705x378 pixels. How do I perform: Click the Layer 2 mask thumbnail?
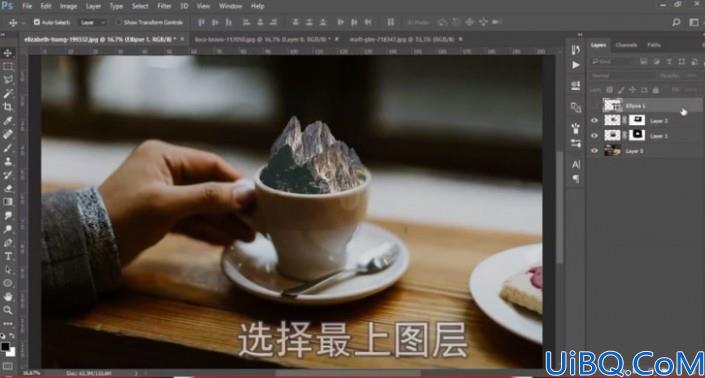(x=637, y=120)
